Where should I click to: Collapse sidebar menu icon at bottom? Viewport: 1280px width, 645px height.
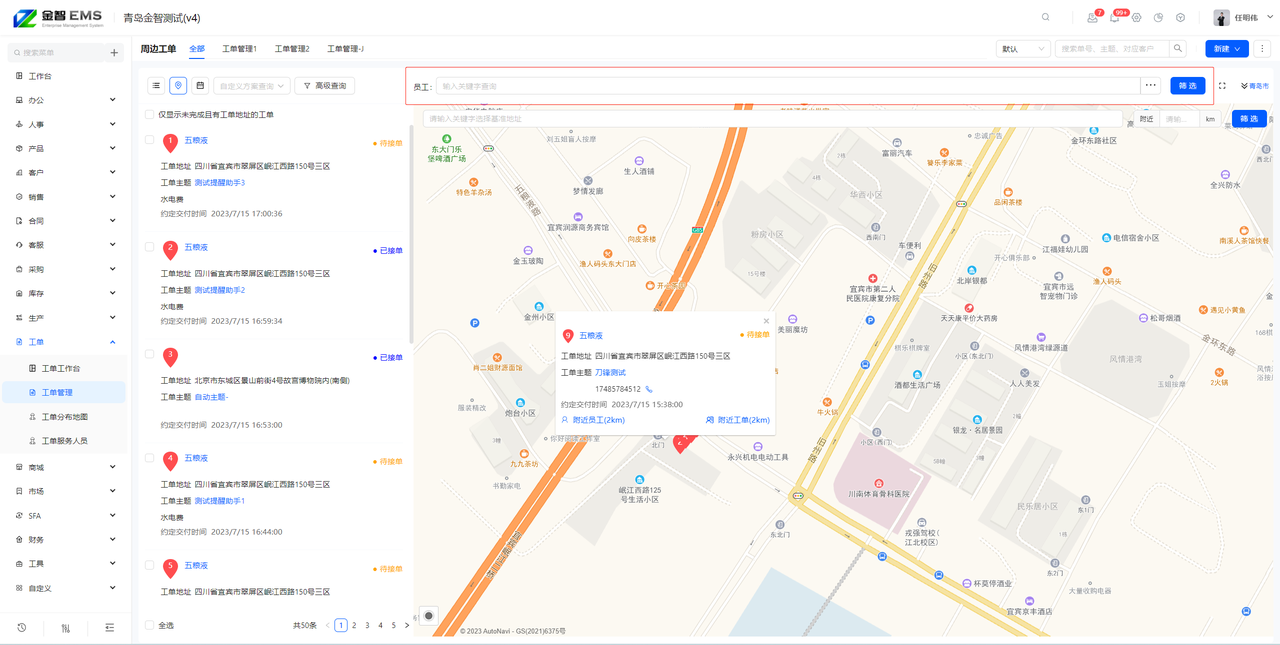coord(109,628)
